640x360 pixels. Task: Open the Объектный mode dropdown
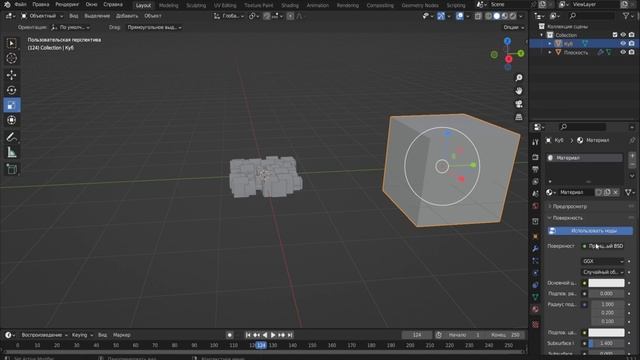[42, 16]
